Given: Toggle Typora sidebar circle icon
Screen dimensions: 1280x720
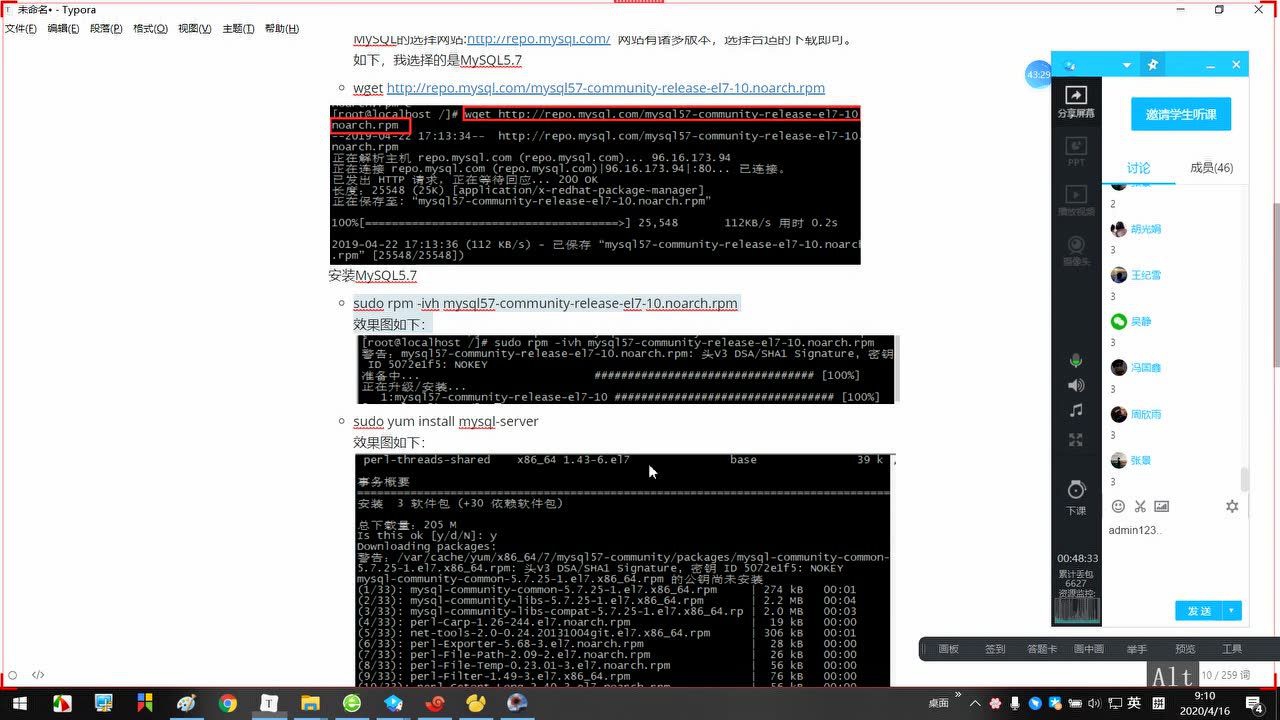Looking at the screenshot, I should coord(12,675).
